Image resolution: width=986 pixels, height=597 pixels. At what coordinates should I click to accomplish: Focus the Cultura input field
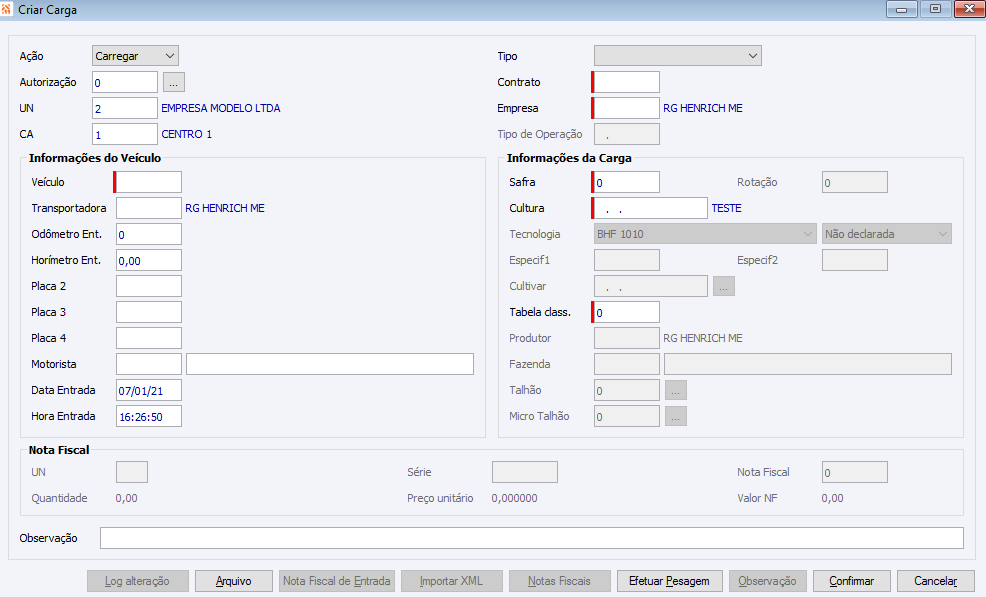click(x=650, y=208)
